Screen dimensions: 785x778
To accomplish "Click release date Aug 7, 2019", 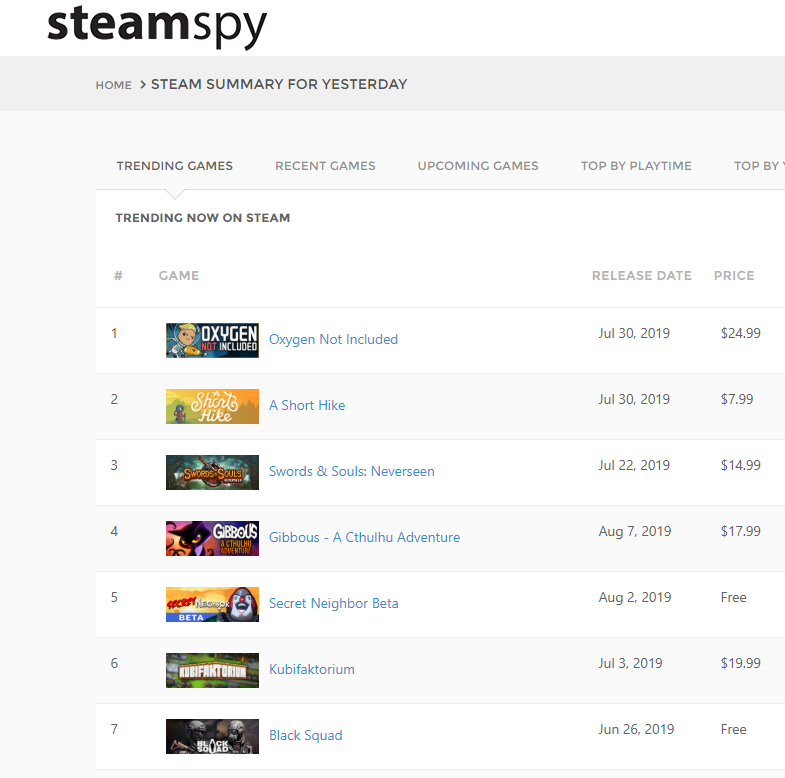I will click(635, 532).
